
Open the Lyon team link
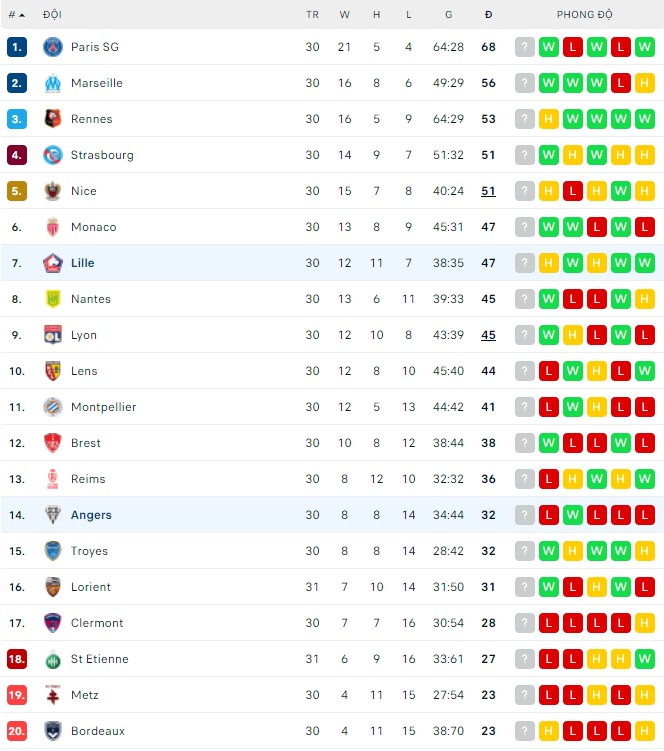point(84,335)
